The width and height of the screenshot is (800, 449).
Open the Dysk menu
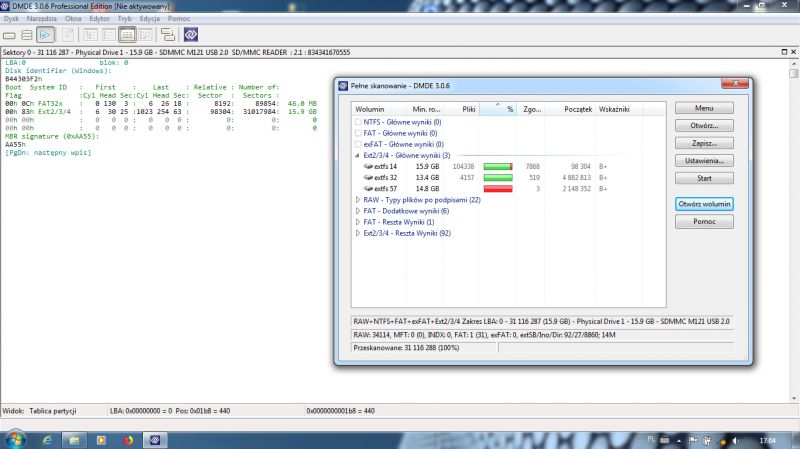pos(11,18)
